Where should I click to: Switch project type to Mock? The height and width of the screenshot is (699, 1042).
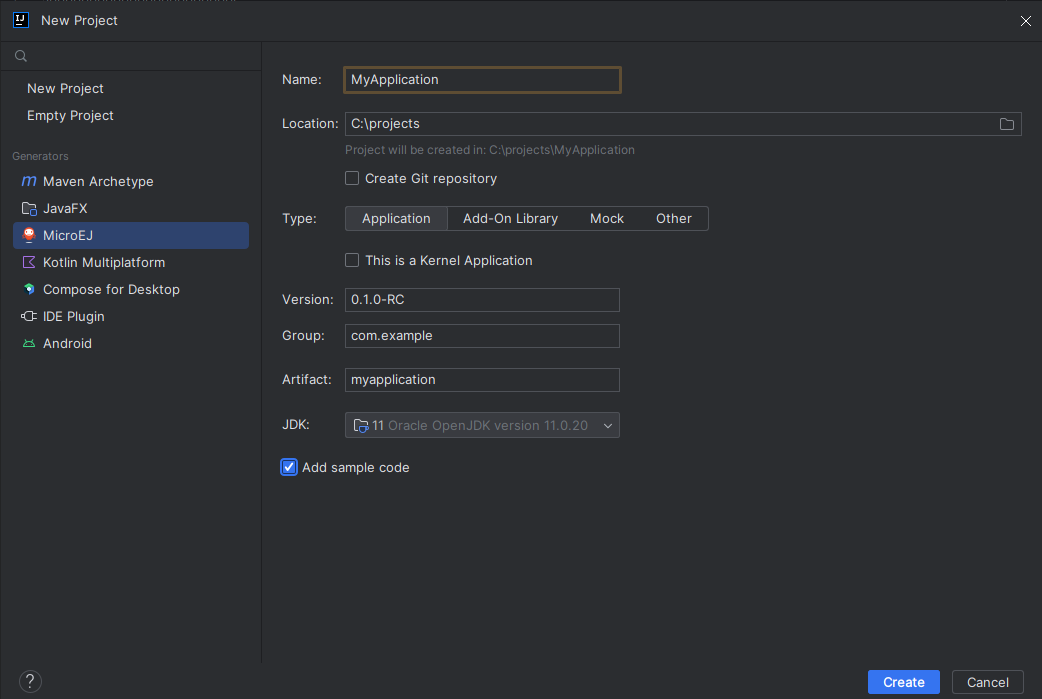pos(607,218)
